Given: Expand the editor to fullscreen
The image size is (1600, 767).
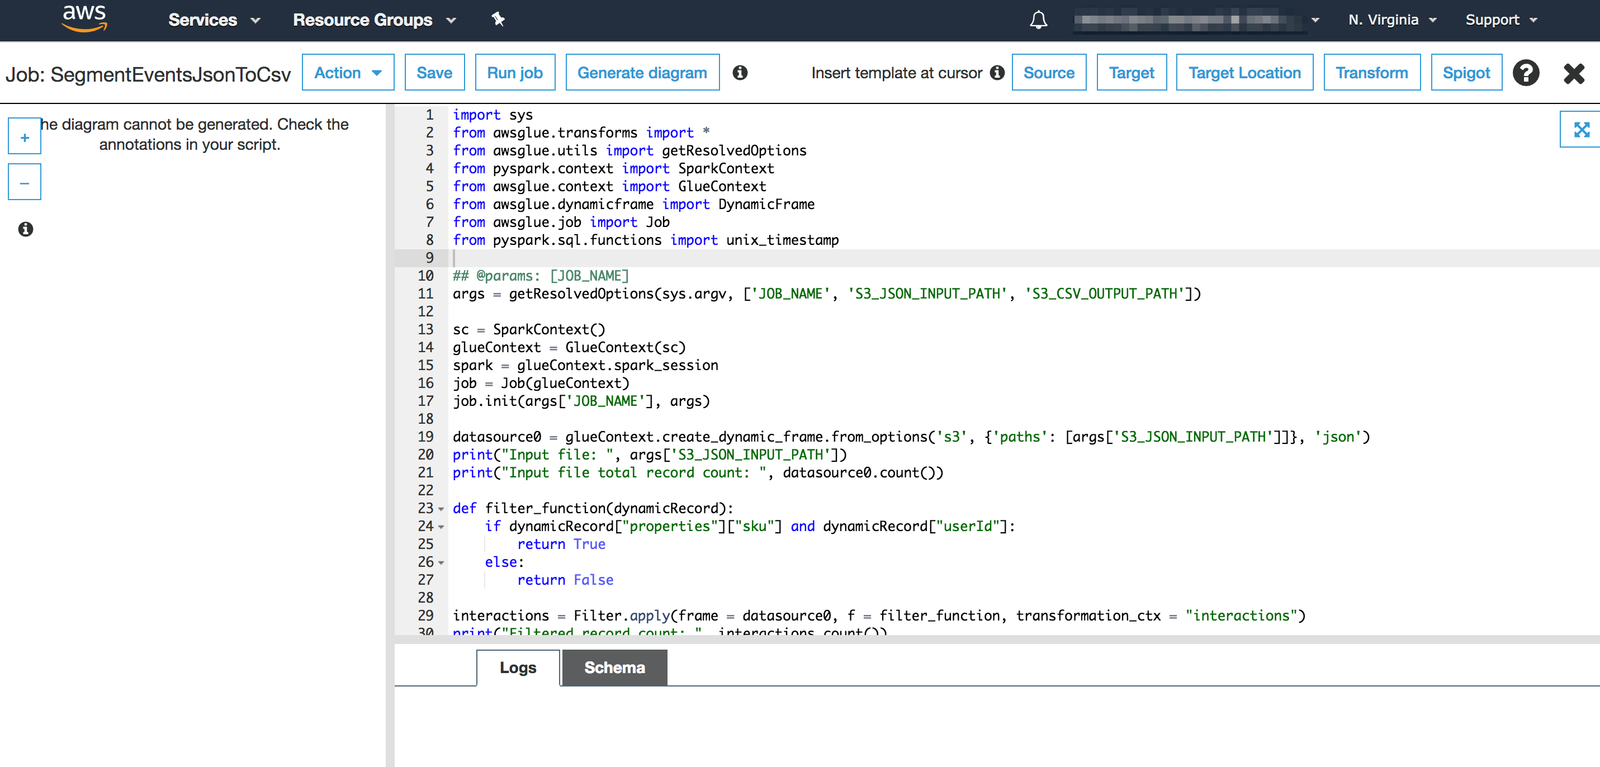Looking at the screenshot, I should click(1581, 130).
